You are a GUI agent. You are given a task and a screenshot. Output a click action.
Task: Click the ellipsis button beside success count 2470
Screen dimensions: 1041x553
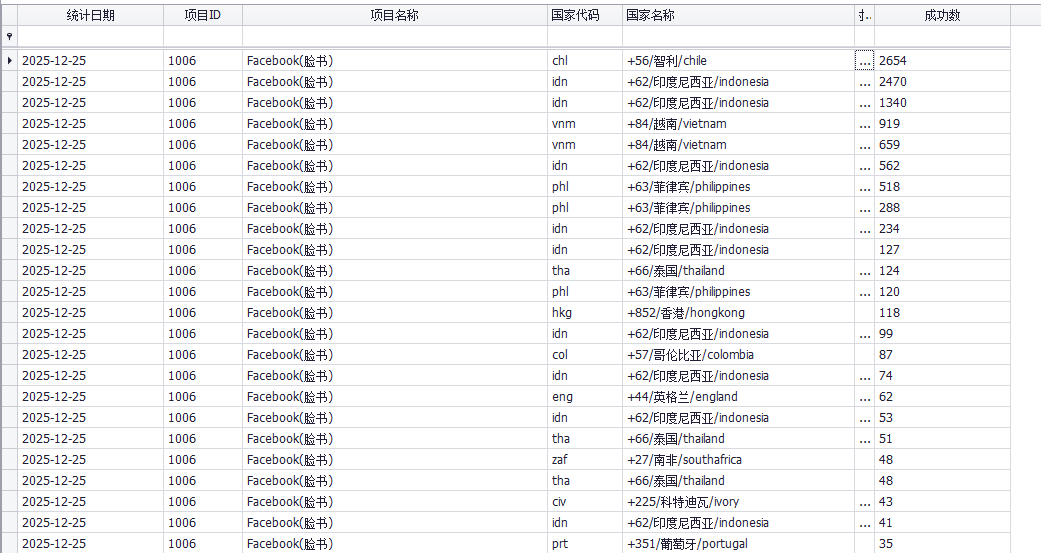click(865, 82)
